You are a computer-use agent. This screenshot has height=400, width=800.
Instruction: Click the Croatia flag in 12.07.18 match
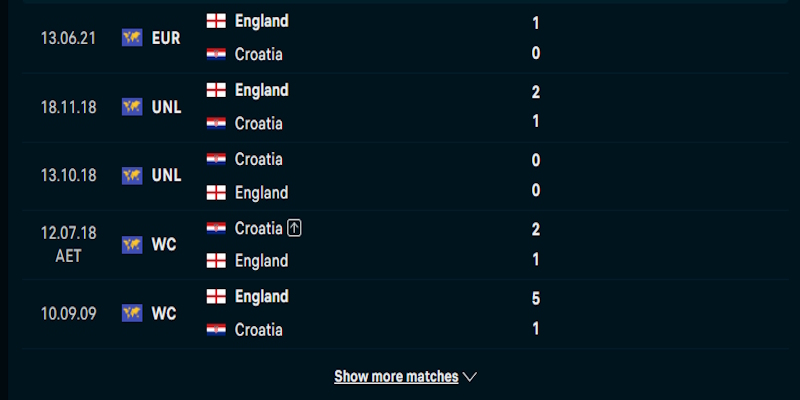click(216, 228)
